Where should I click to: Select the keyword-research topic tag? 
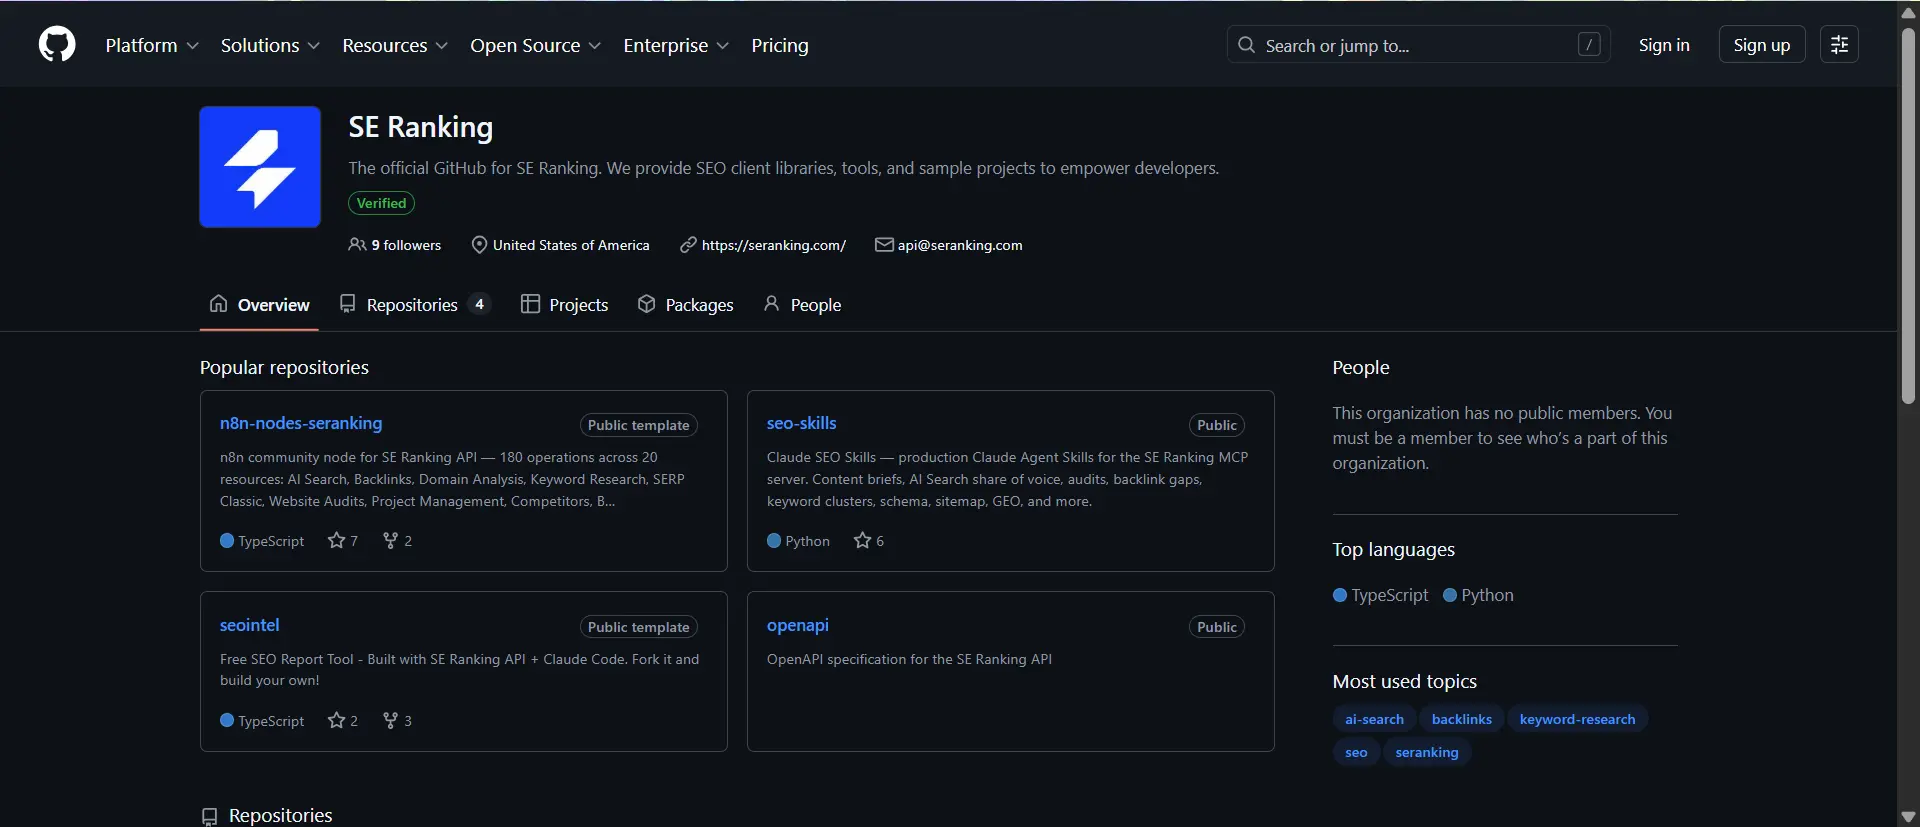click(1578, 719)
